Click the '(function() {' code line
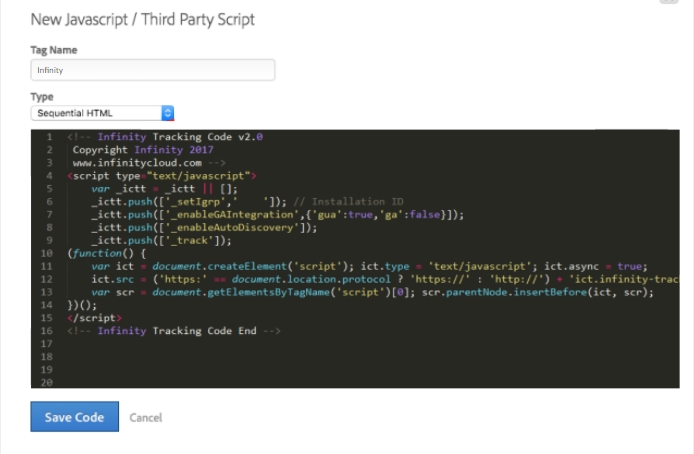694x454 pixels. point(107,253)
